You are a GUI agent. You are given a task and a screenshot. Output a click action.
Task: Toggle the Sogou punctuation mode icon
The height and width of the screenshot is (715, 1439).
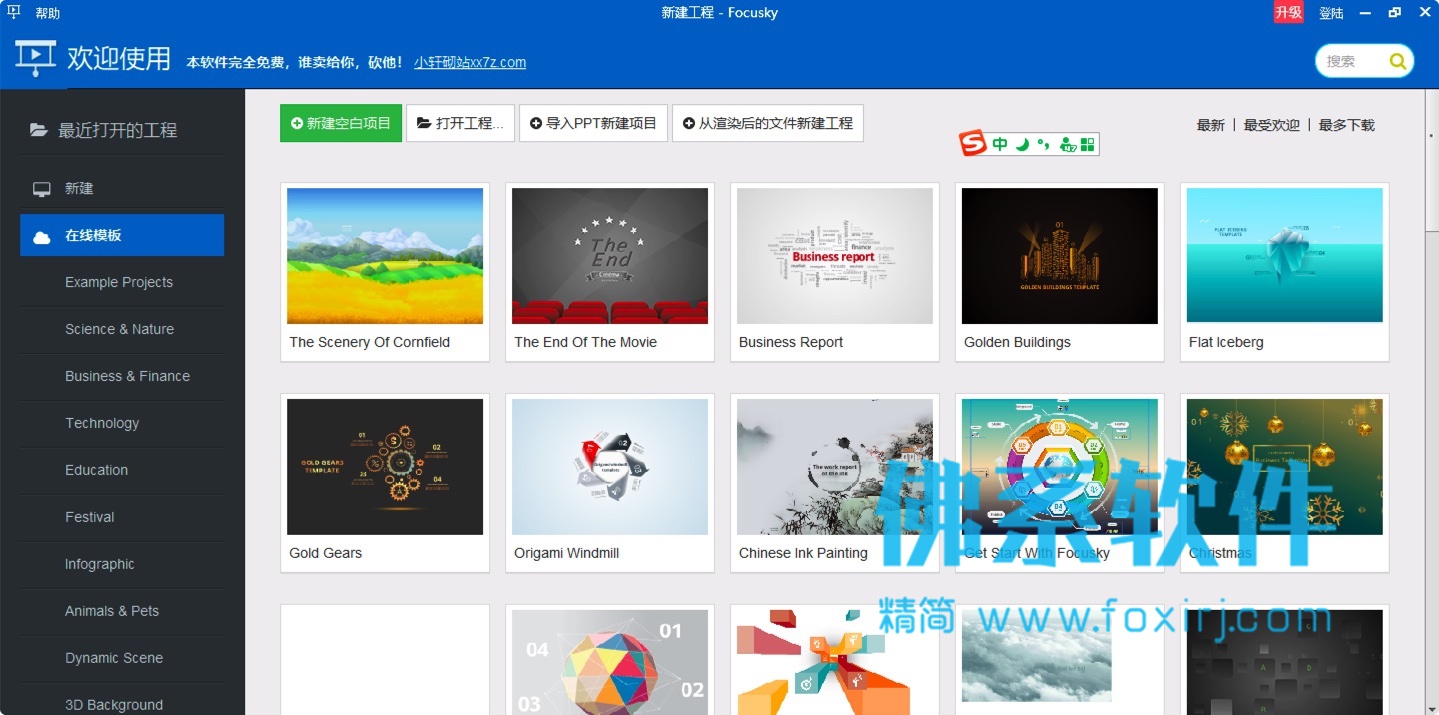1043,145
